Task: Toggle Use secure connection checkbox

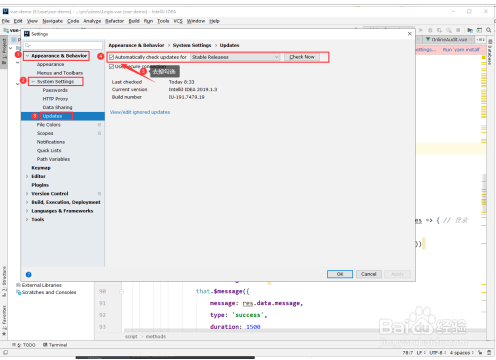Action: pyautogui.click(x=112, y=66)
